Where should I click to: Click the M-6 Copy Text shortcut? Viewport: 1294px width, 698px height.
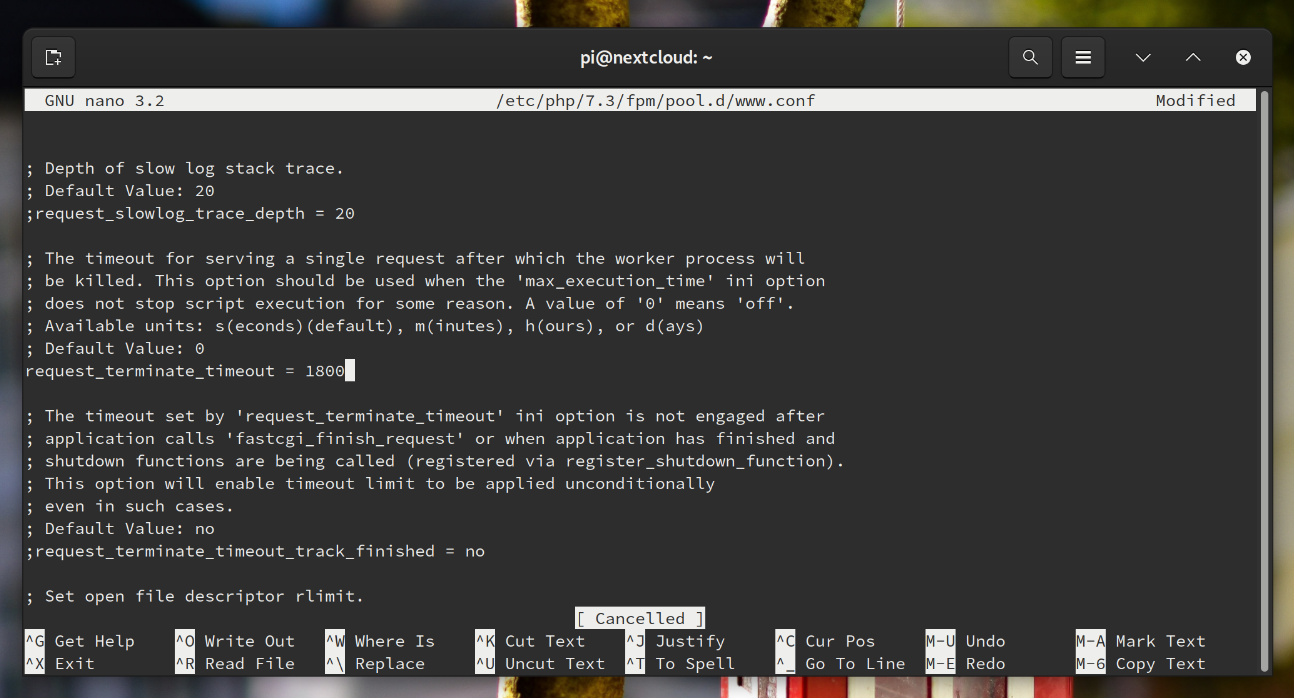[x=1140, y=664]
